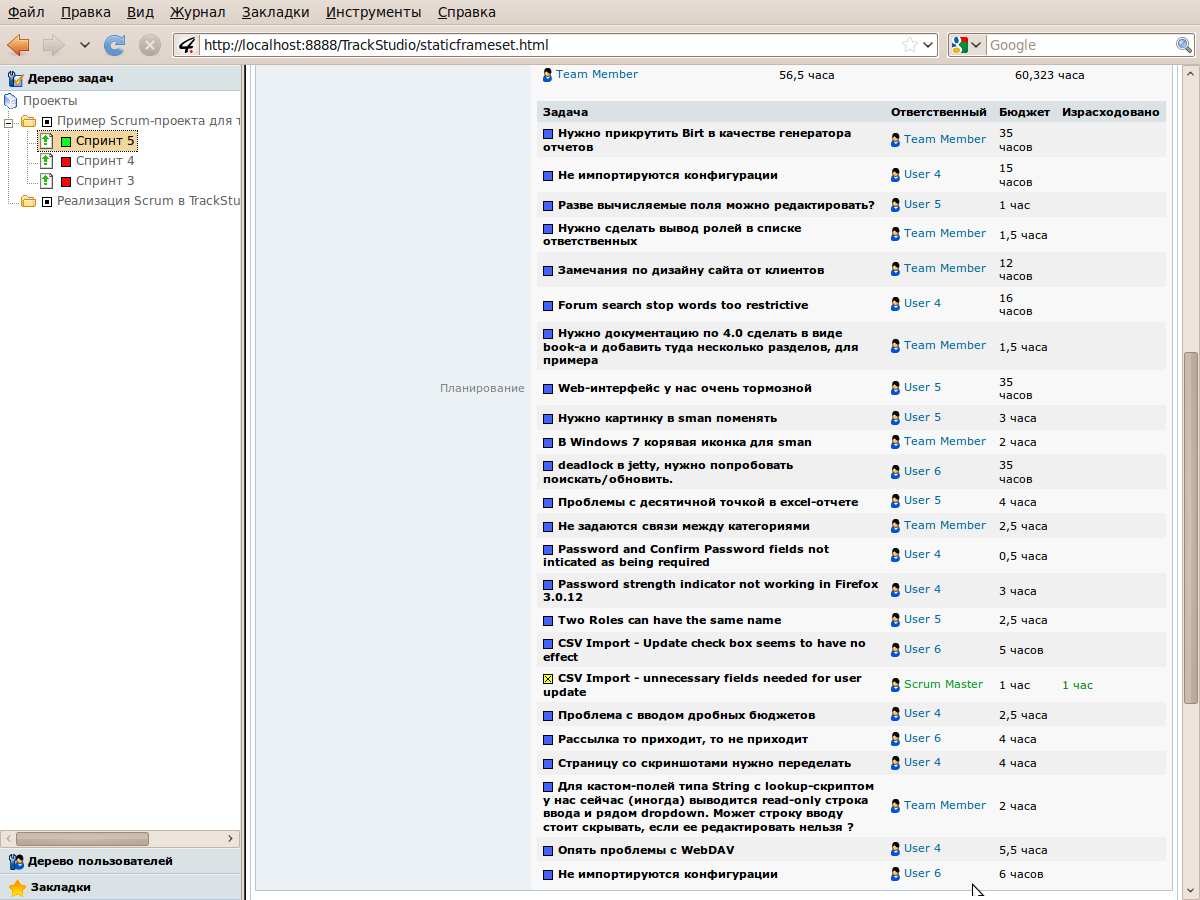Viewport: 1200px width, 900px height.
Task: Open the history dropdown arrow next to Forward
Action: coord(84,45)
